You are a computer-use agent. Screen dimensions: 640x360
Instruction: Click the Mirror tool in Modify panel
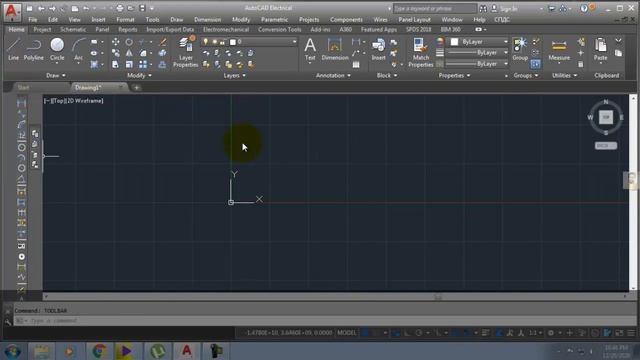(129, 53)
